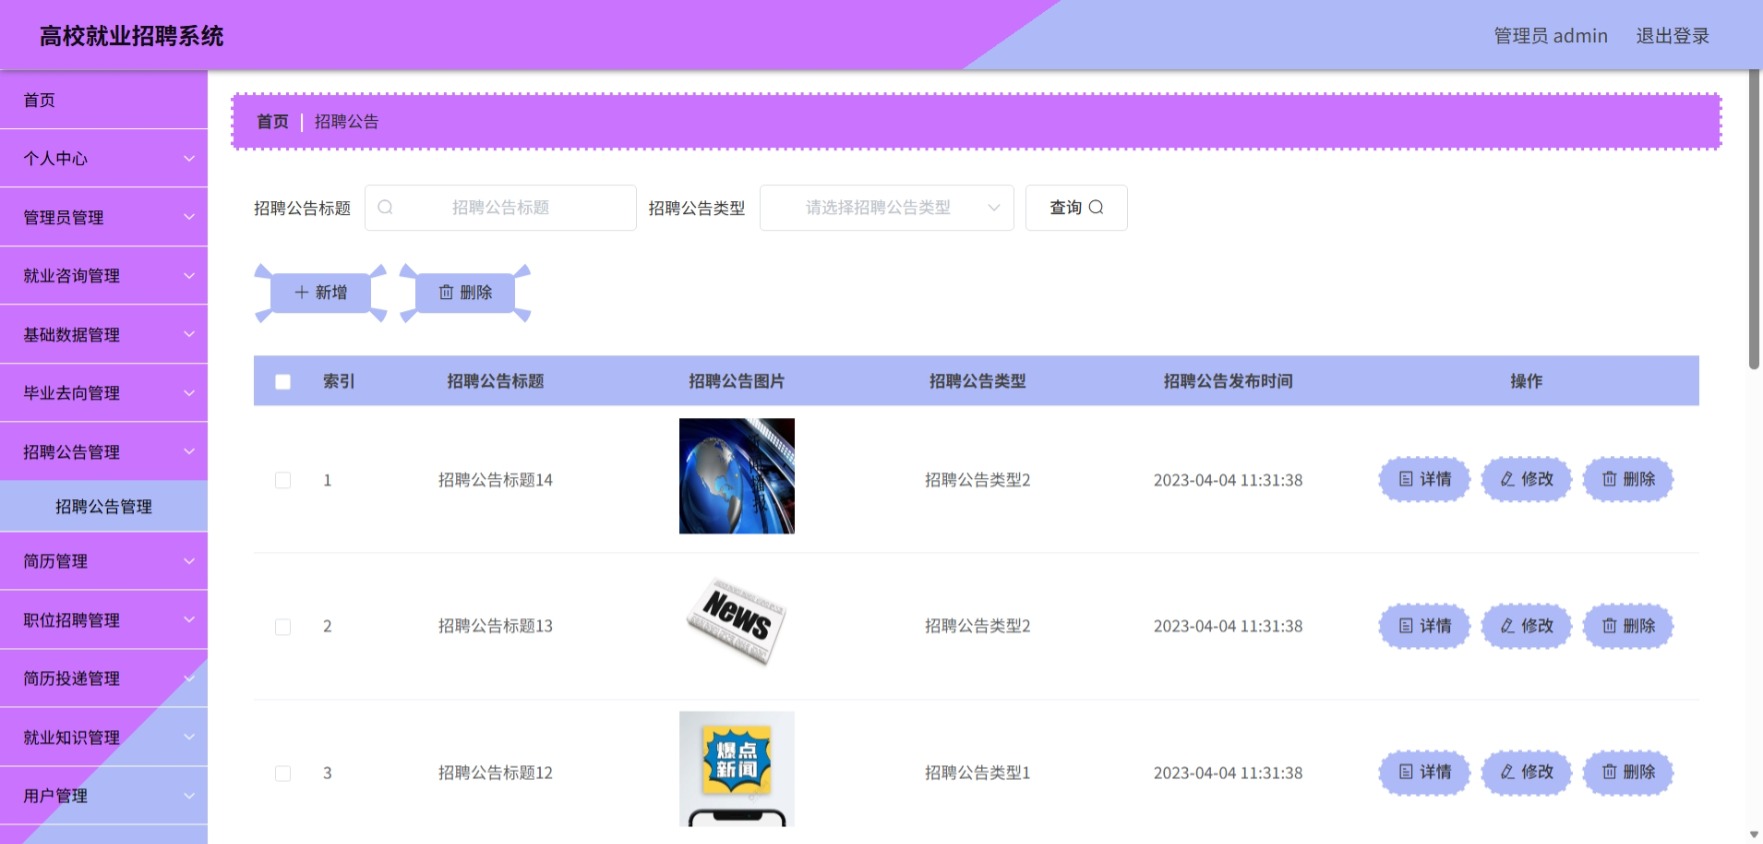Click the 新增 add button
The image size is (1763, 844).
[x=321, y=292]
